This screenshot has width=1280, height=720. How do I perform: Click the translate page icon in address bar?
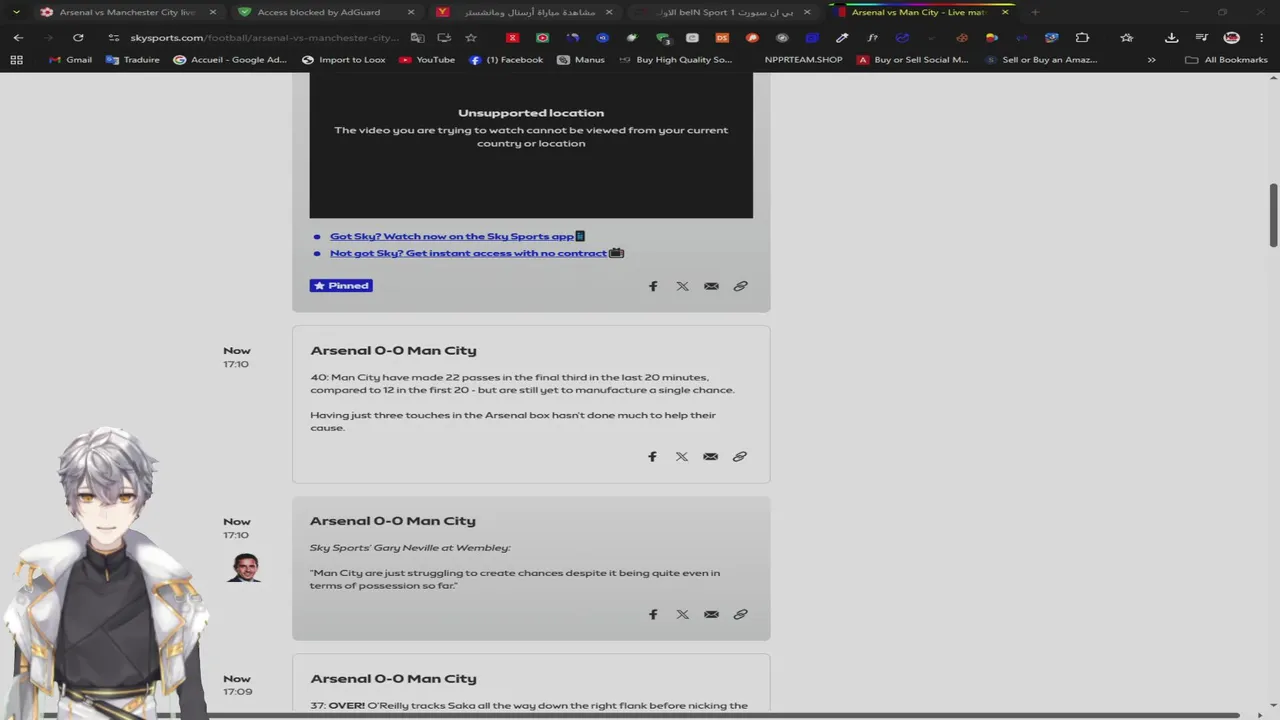[418, 38]
